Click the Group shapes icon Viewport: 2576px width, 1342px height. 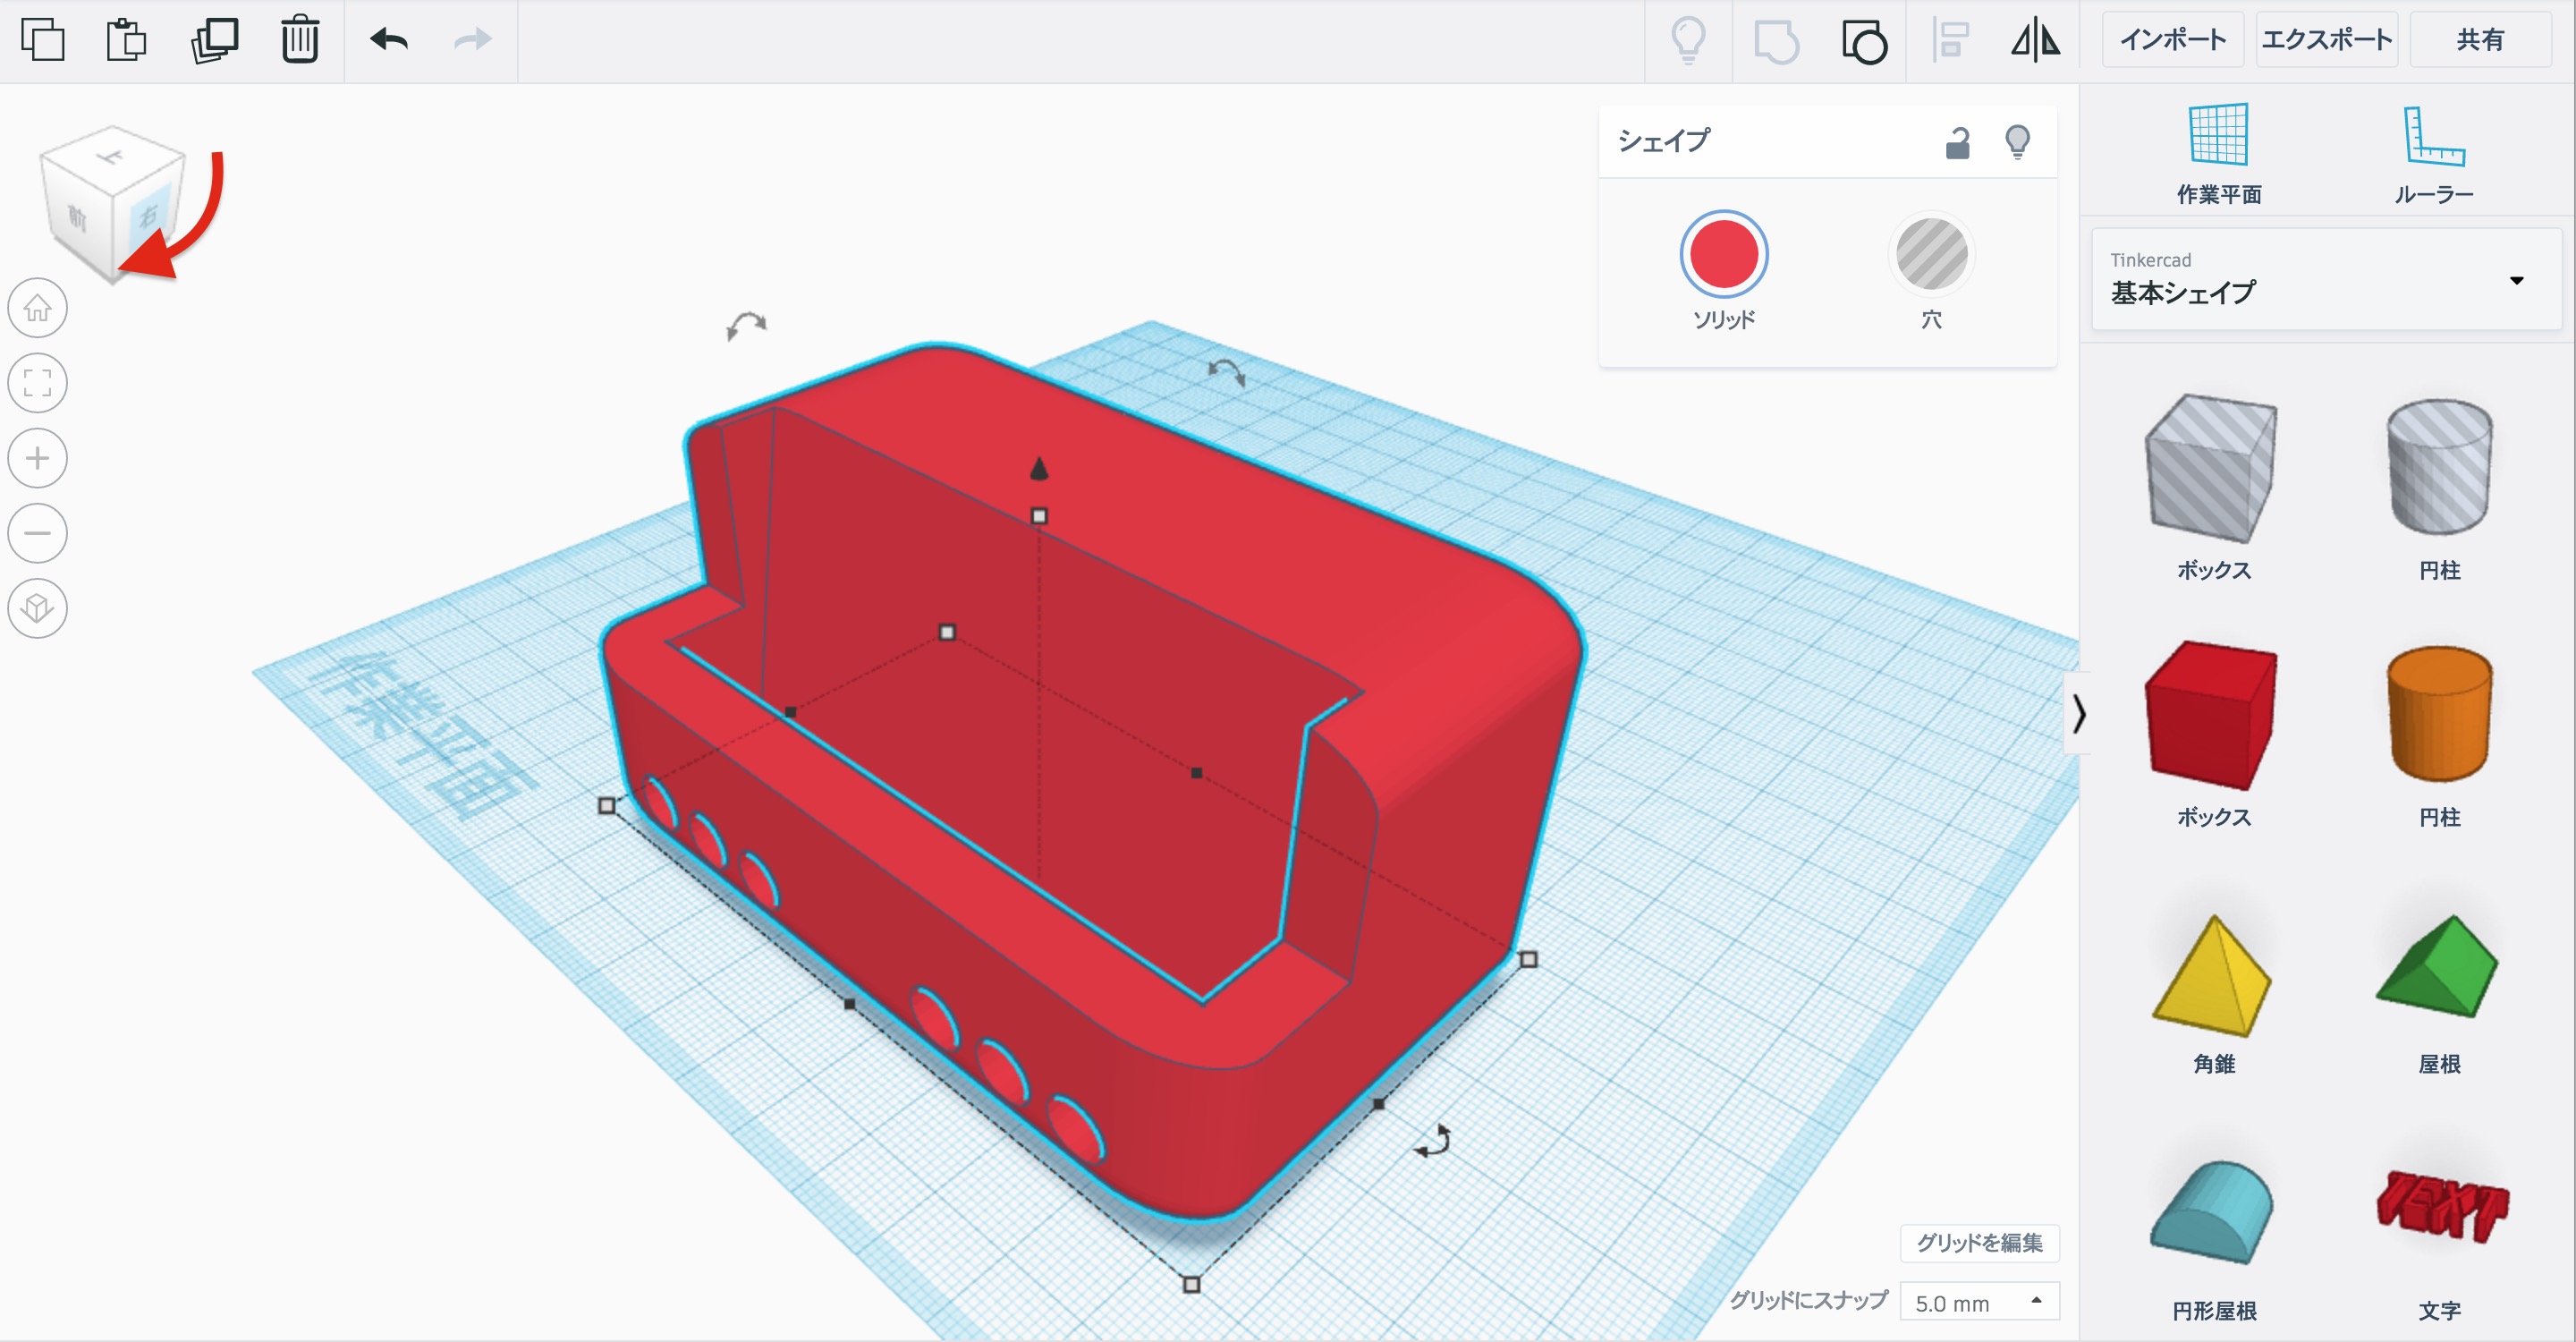coord(1776,42)
